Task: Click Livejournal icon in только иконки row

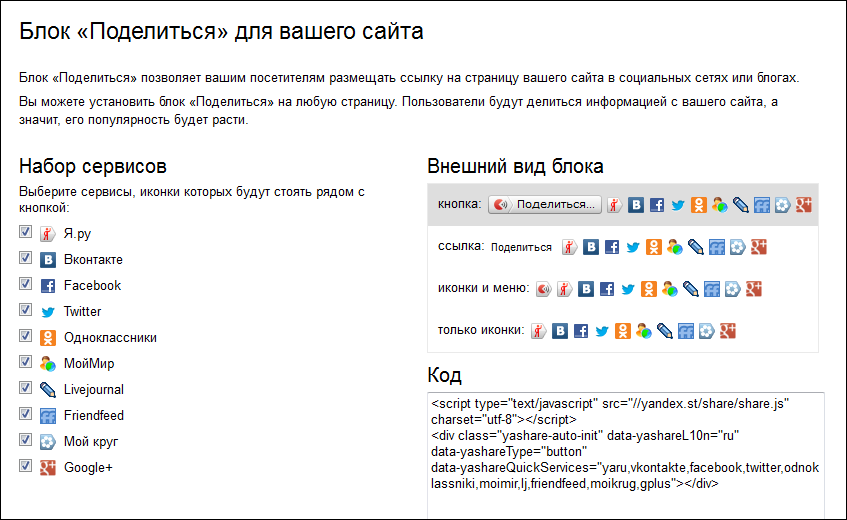Action: [664, 330]
